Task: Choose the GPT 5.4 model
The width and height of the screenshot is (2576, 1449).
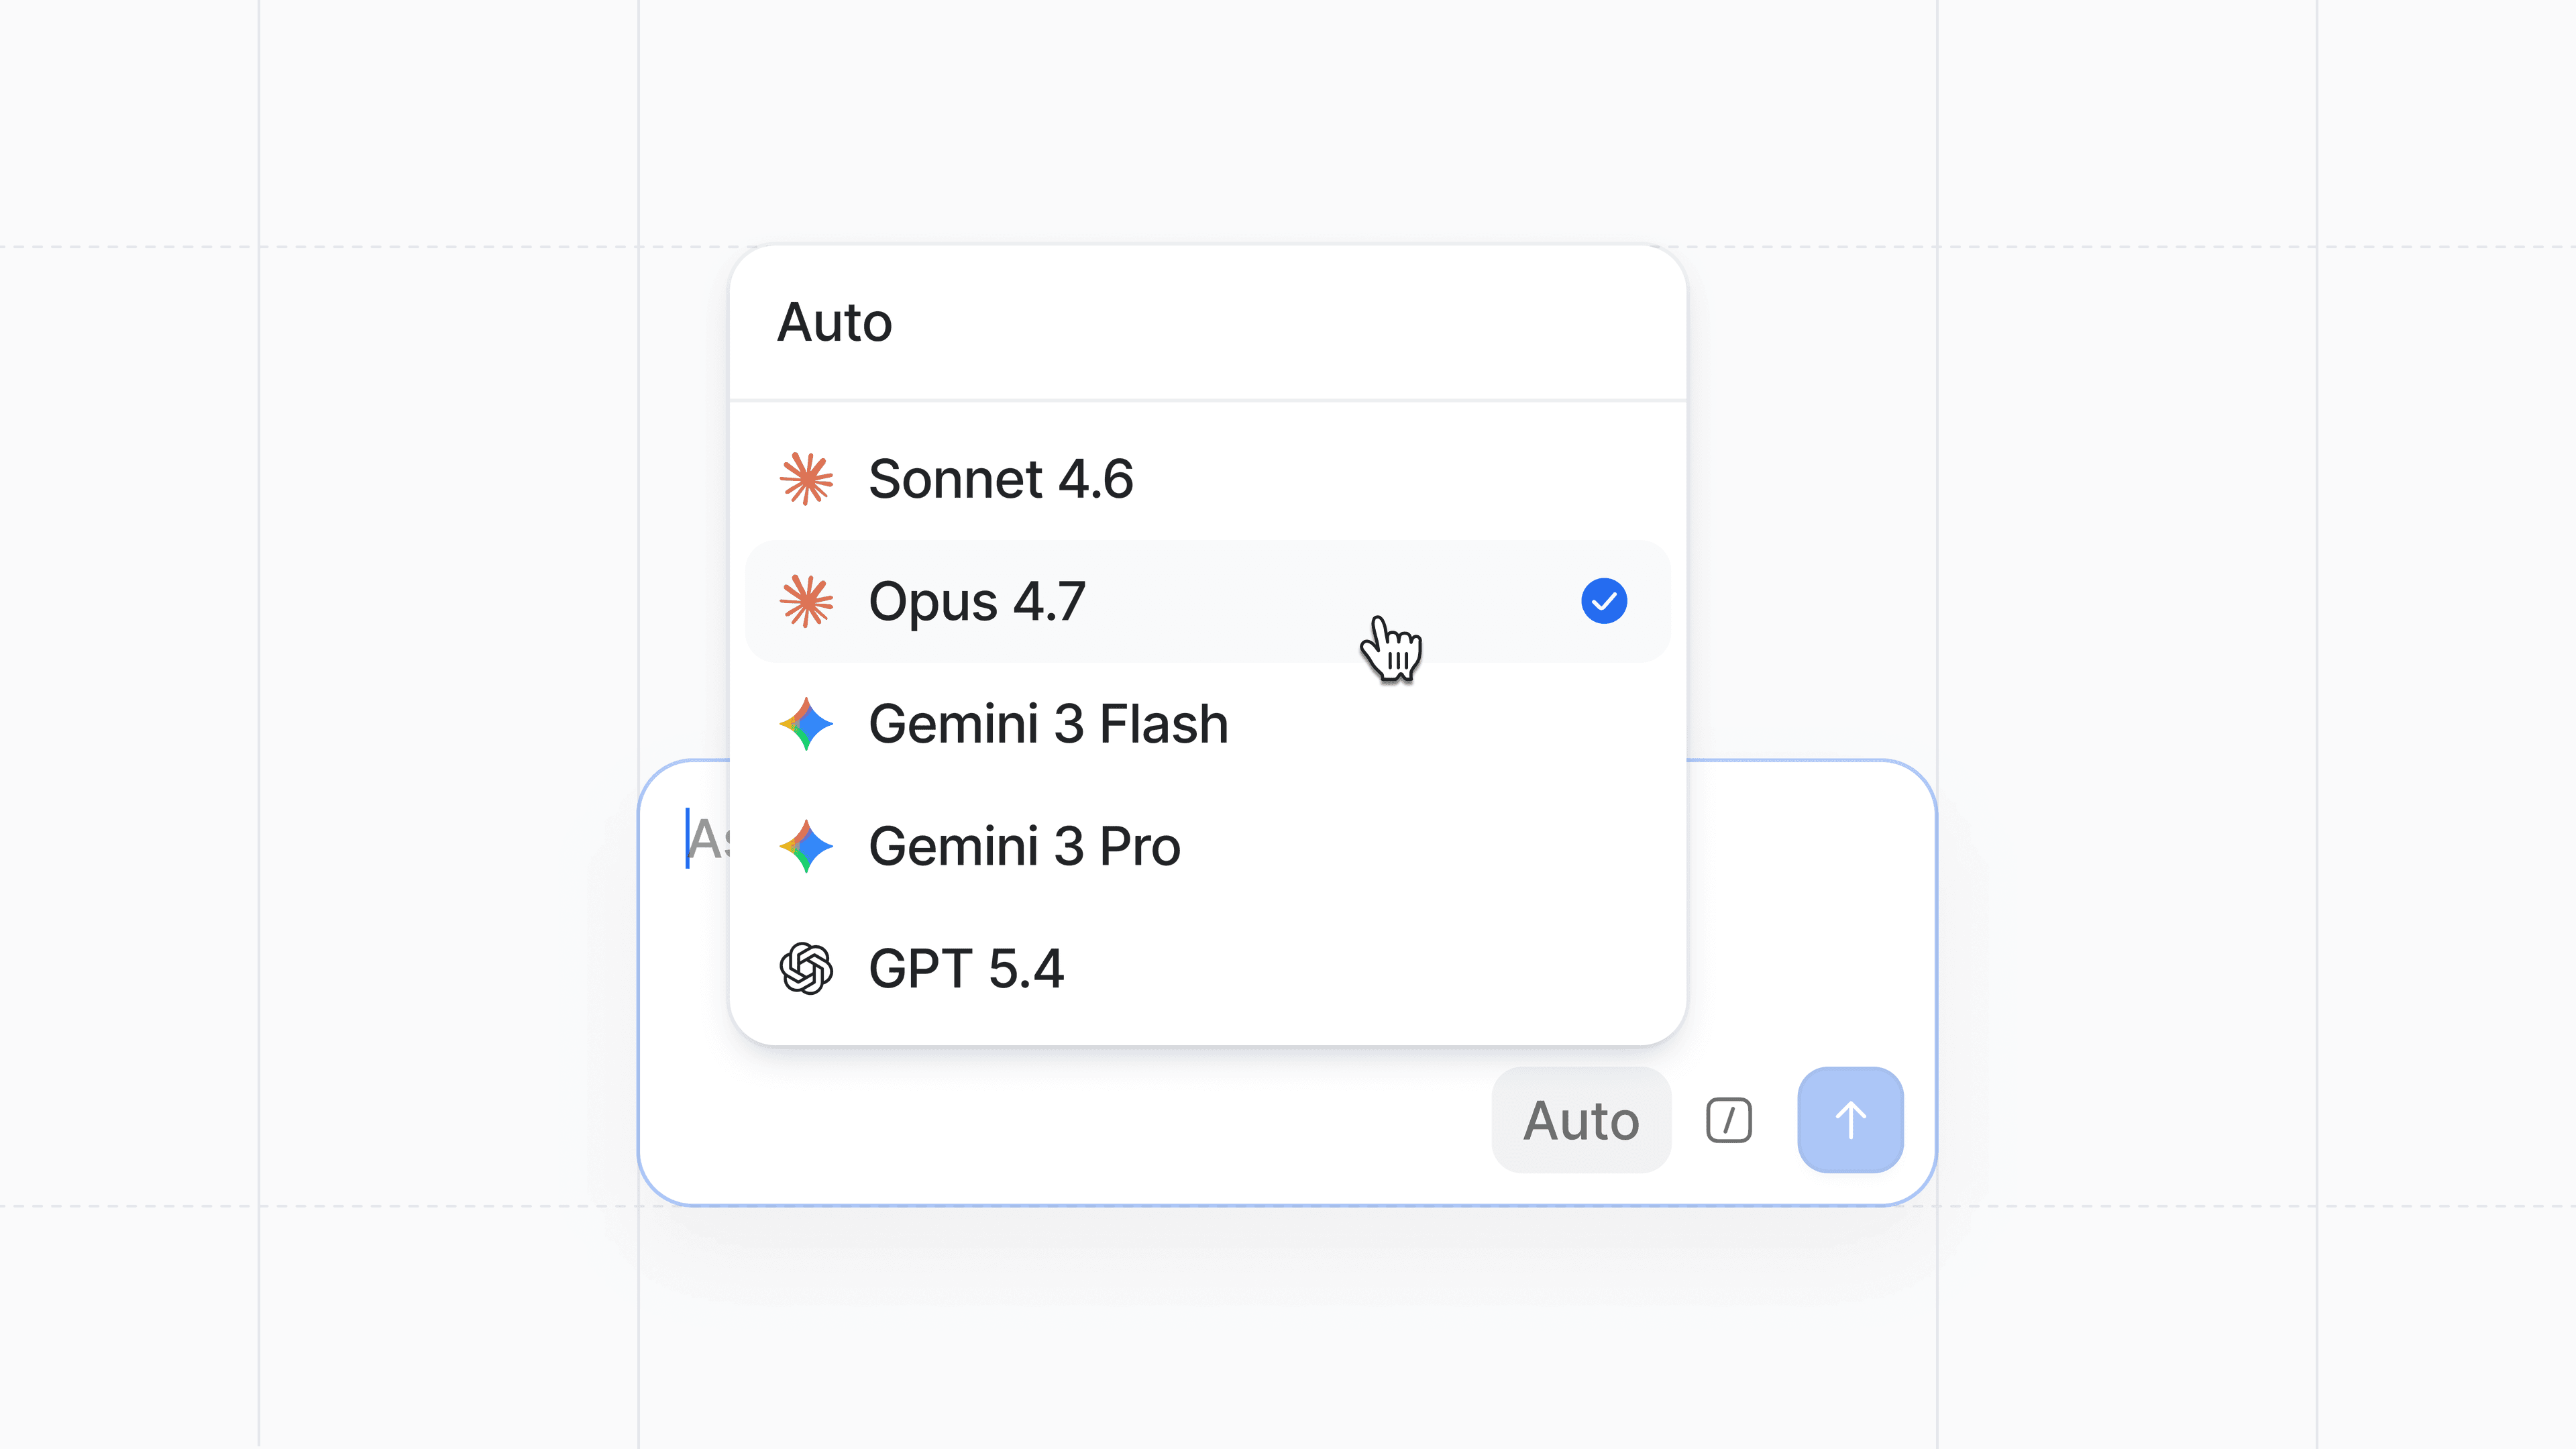Action: tap(966, 968)
